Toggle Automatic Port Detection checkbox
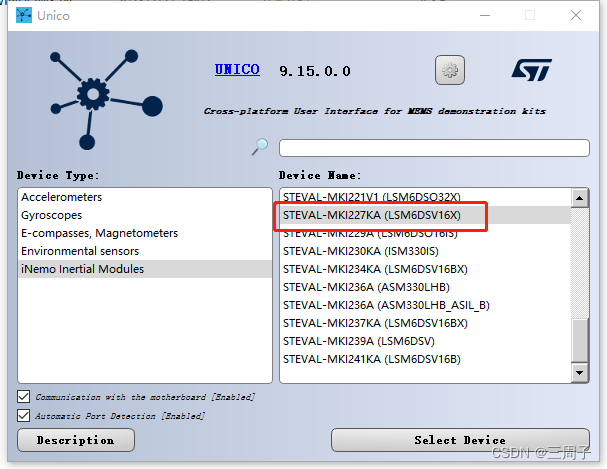The image size is (607, 469). click(x=24, y=416)
